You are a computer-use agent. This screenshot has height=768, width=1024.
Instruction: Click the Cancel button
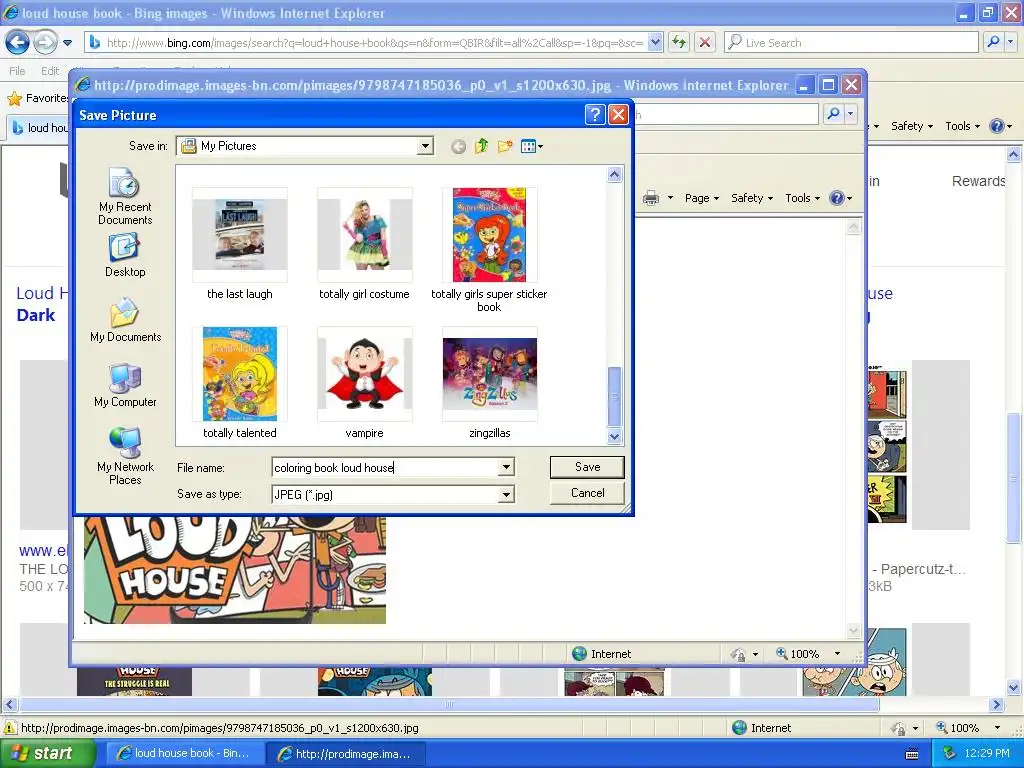coord(587,493)
